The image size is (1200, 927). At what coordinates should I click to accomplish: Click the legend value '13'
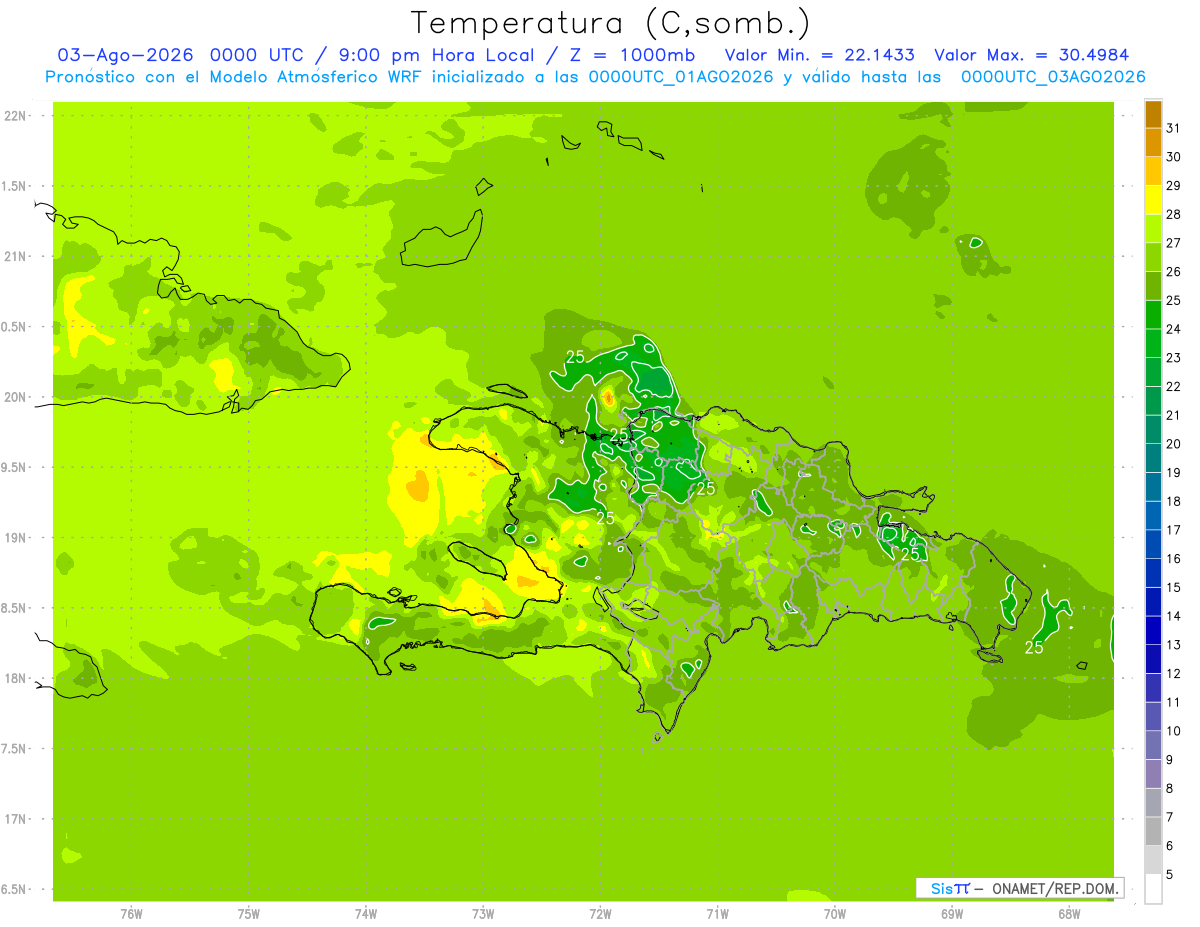[1173, 645]
